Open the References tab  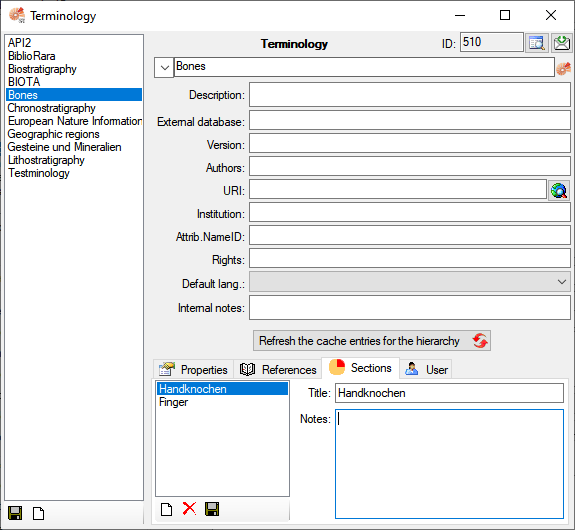click(x=278, y=369)
